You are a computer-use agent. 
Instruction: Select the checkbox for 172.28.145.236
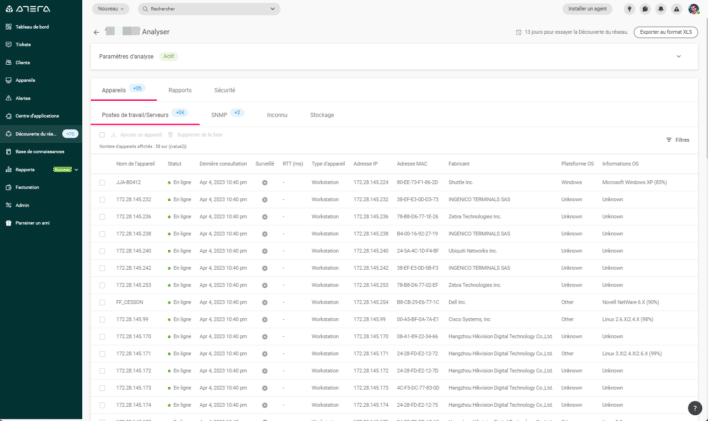click(102, 216)
